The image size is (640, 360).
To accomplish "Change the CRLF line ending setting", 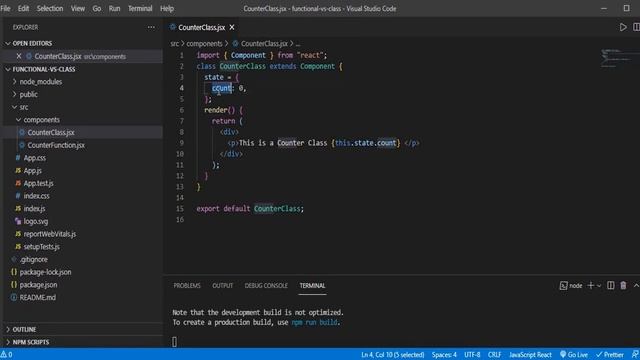I will coord(494,355).
